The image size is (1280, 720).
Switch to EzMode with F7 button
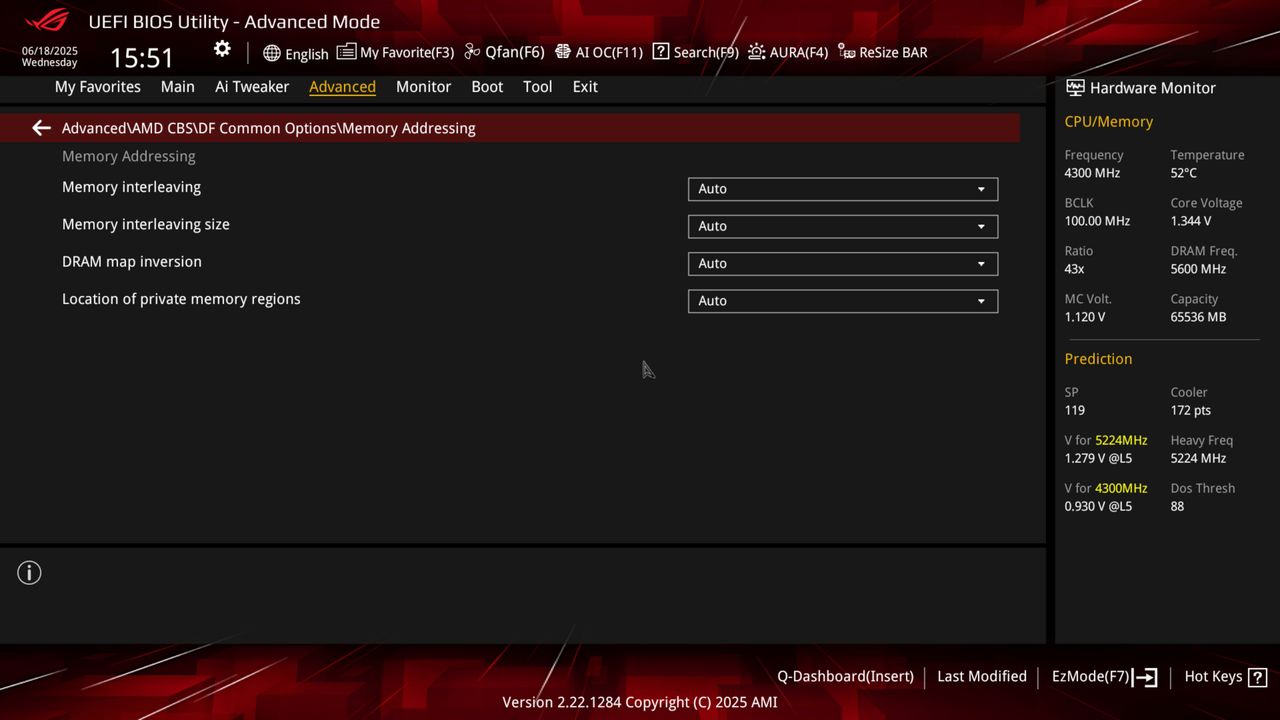tap(1103, 676)
